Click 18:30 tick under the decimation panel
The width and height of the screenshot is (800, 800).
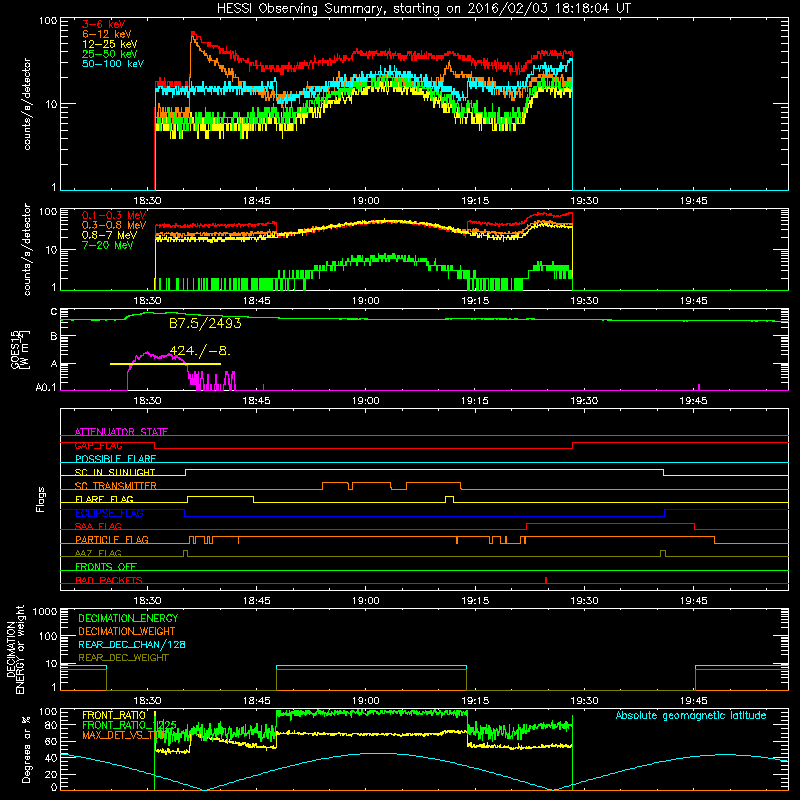[147, 701]
